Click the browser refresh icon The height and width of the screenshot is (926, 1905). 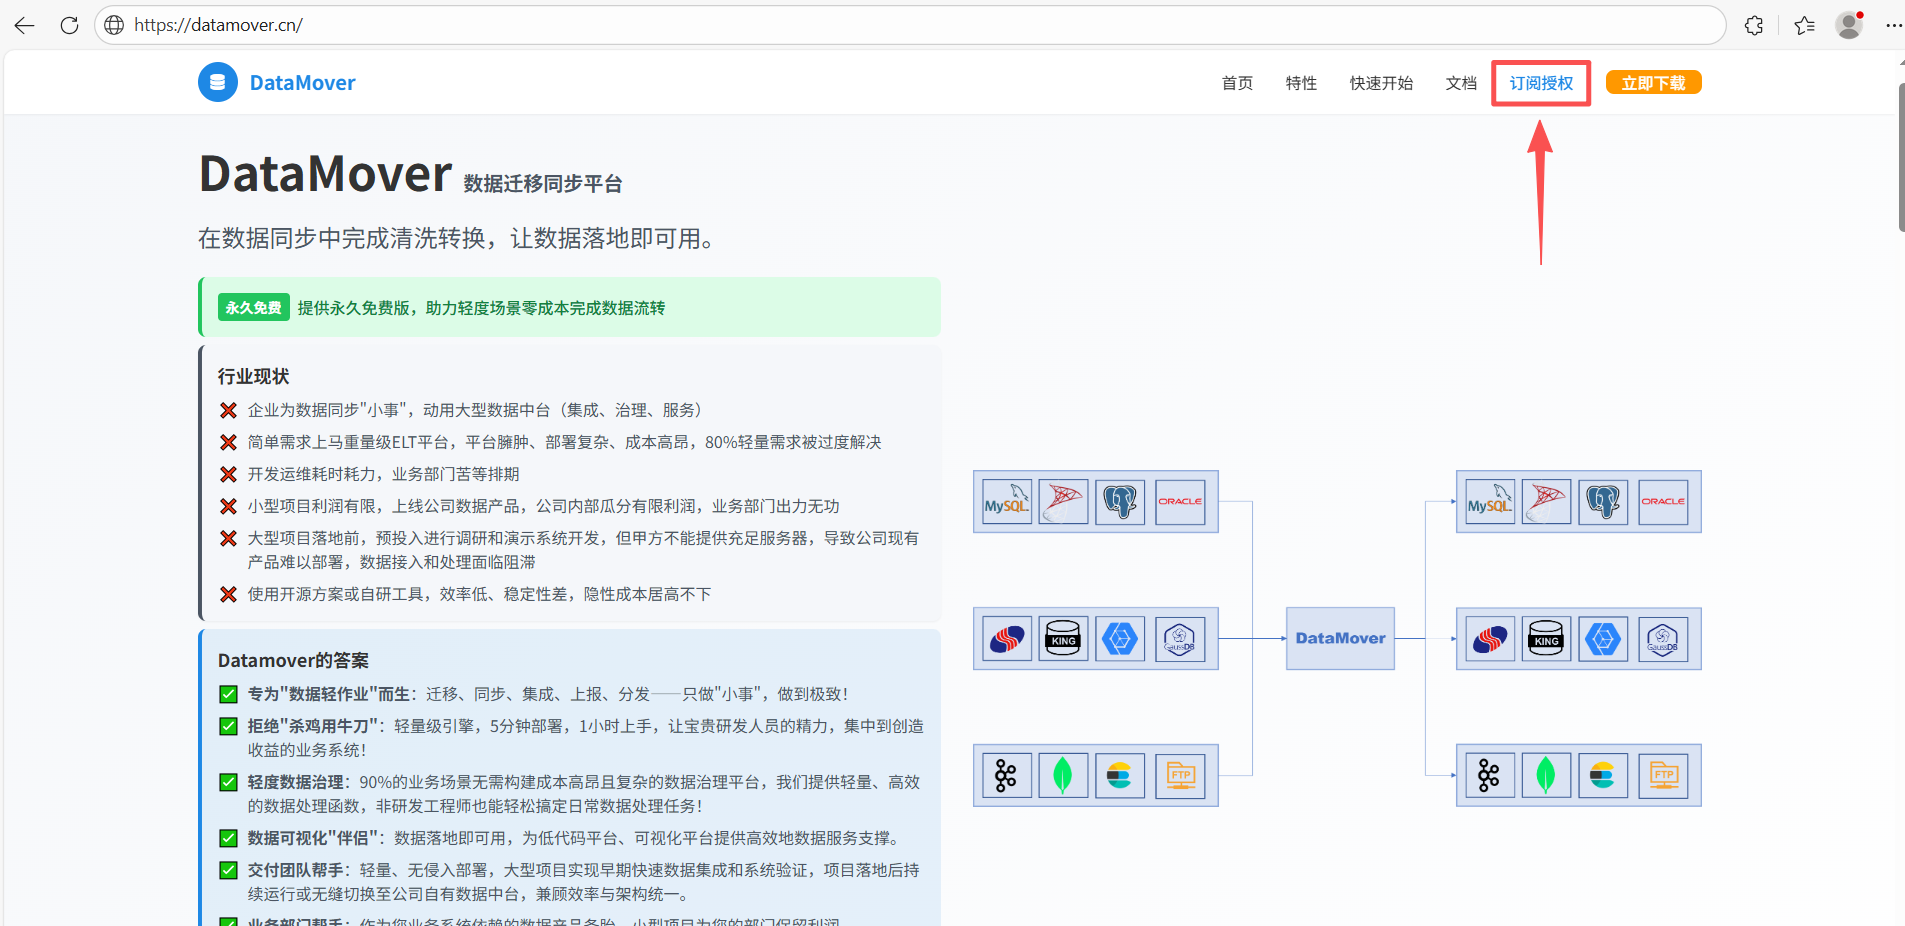68,25
